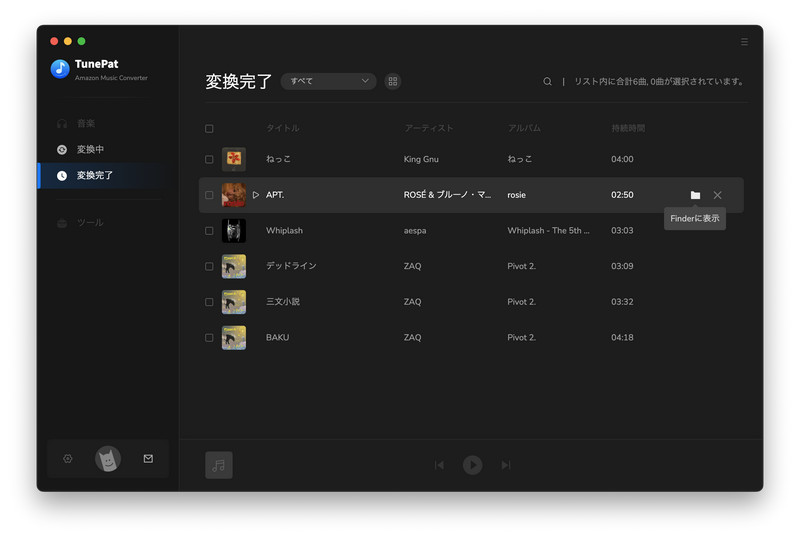Click the artist aespa
800x540 pixels.
(x=415, y=231)
